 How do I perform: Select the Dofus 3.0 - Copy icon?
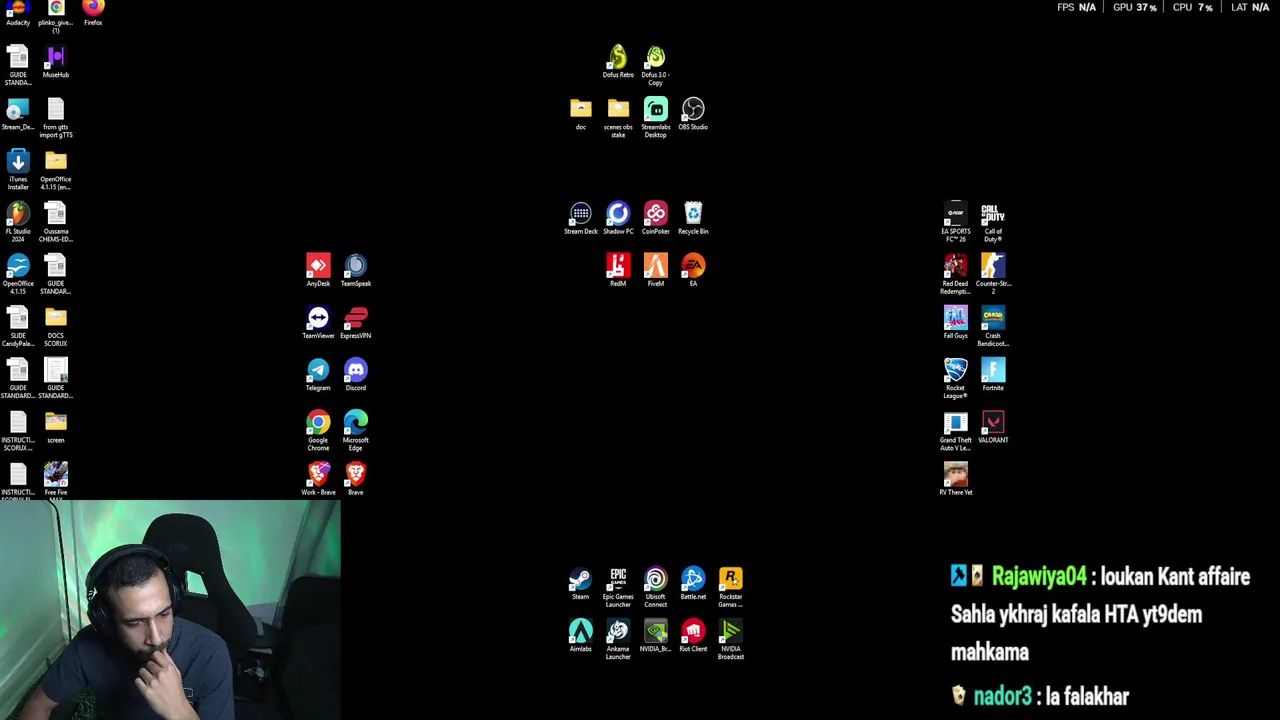click(x=655, y=66)
